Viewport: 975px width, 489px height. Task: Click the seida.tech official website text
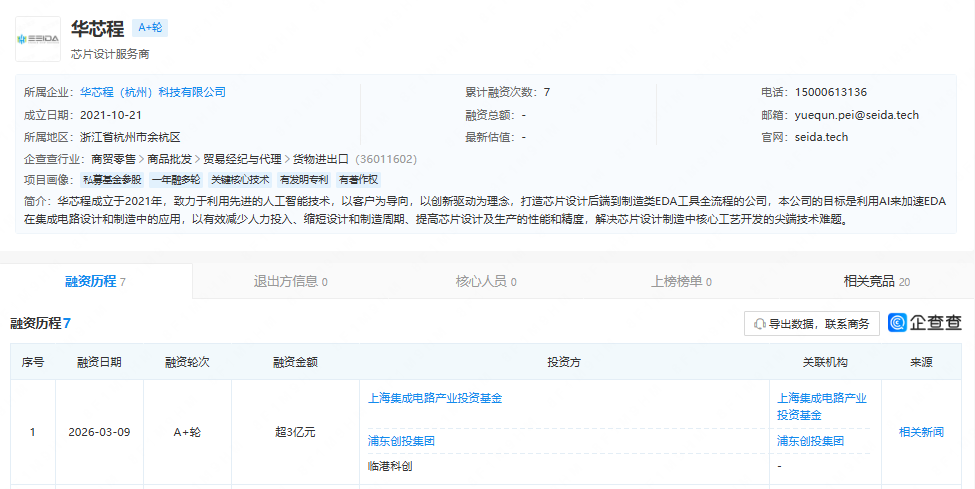821,137
